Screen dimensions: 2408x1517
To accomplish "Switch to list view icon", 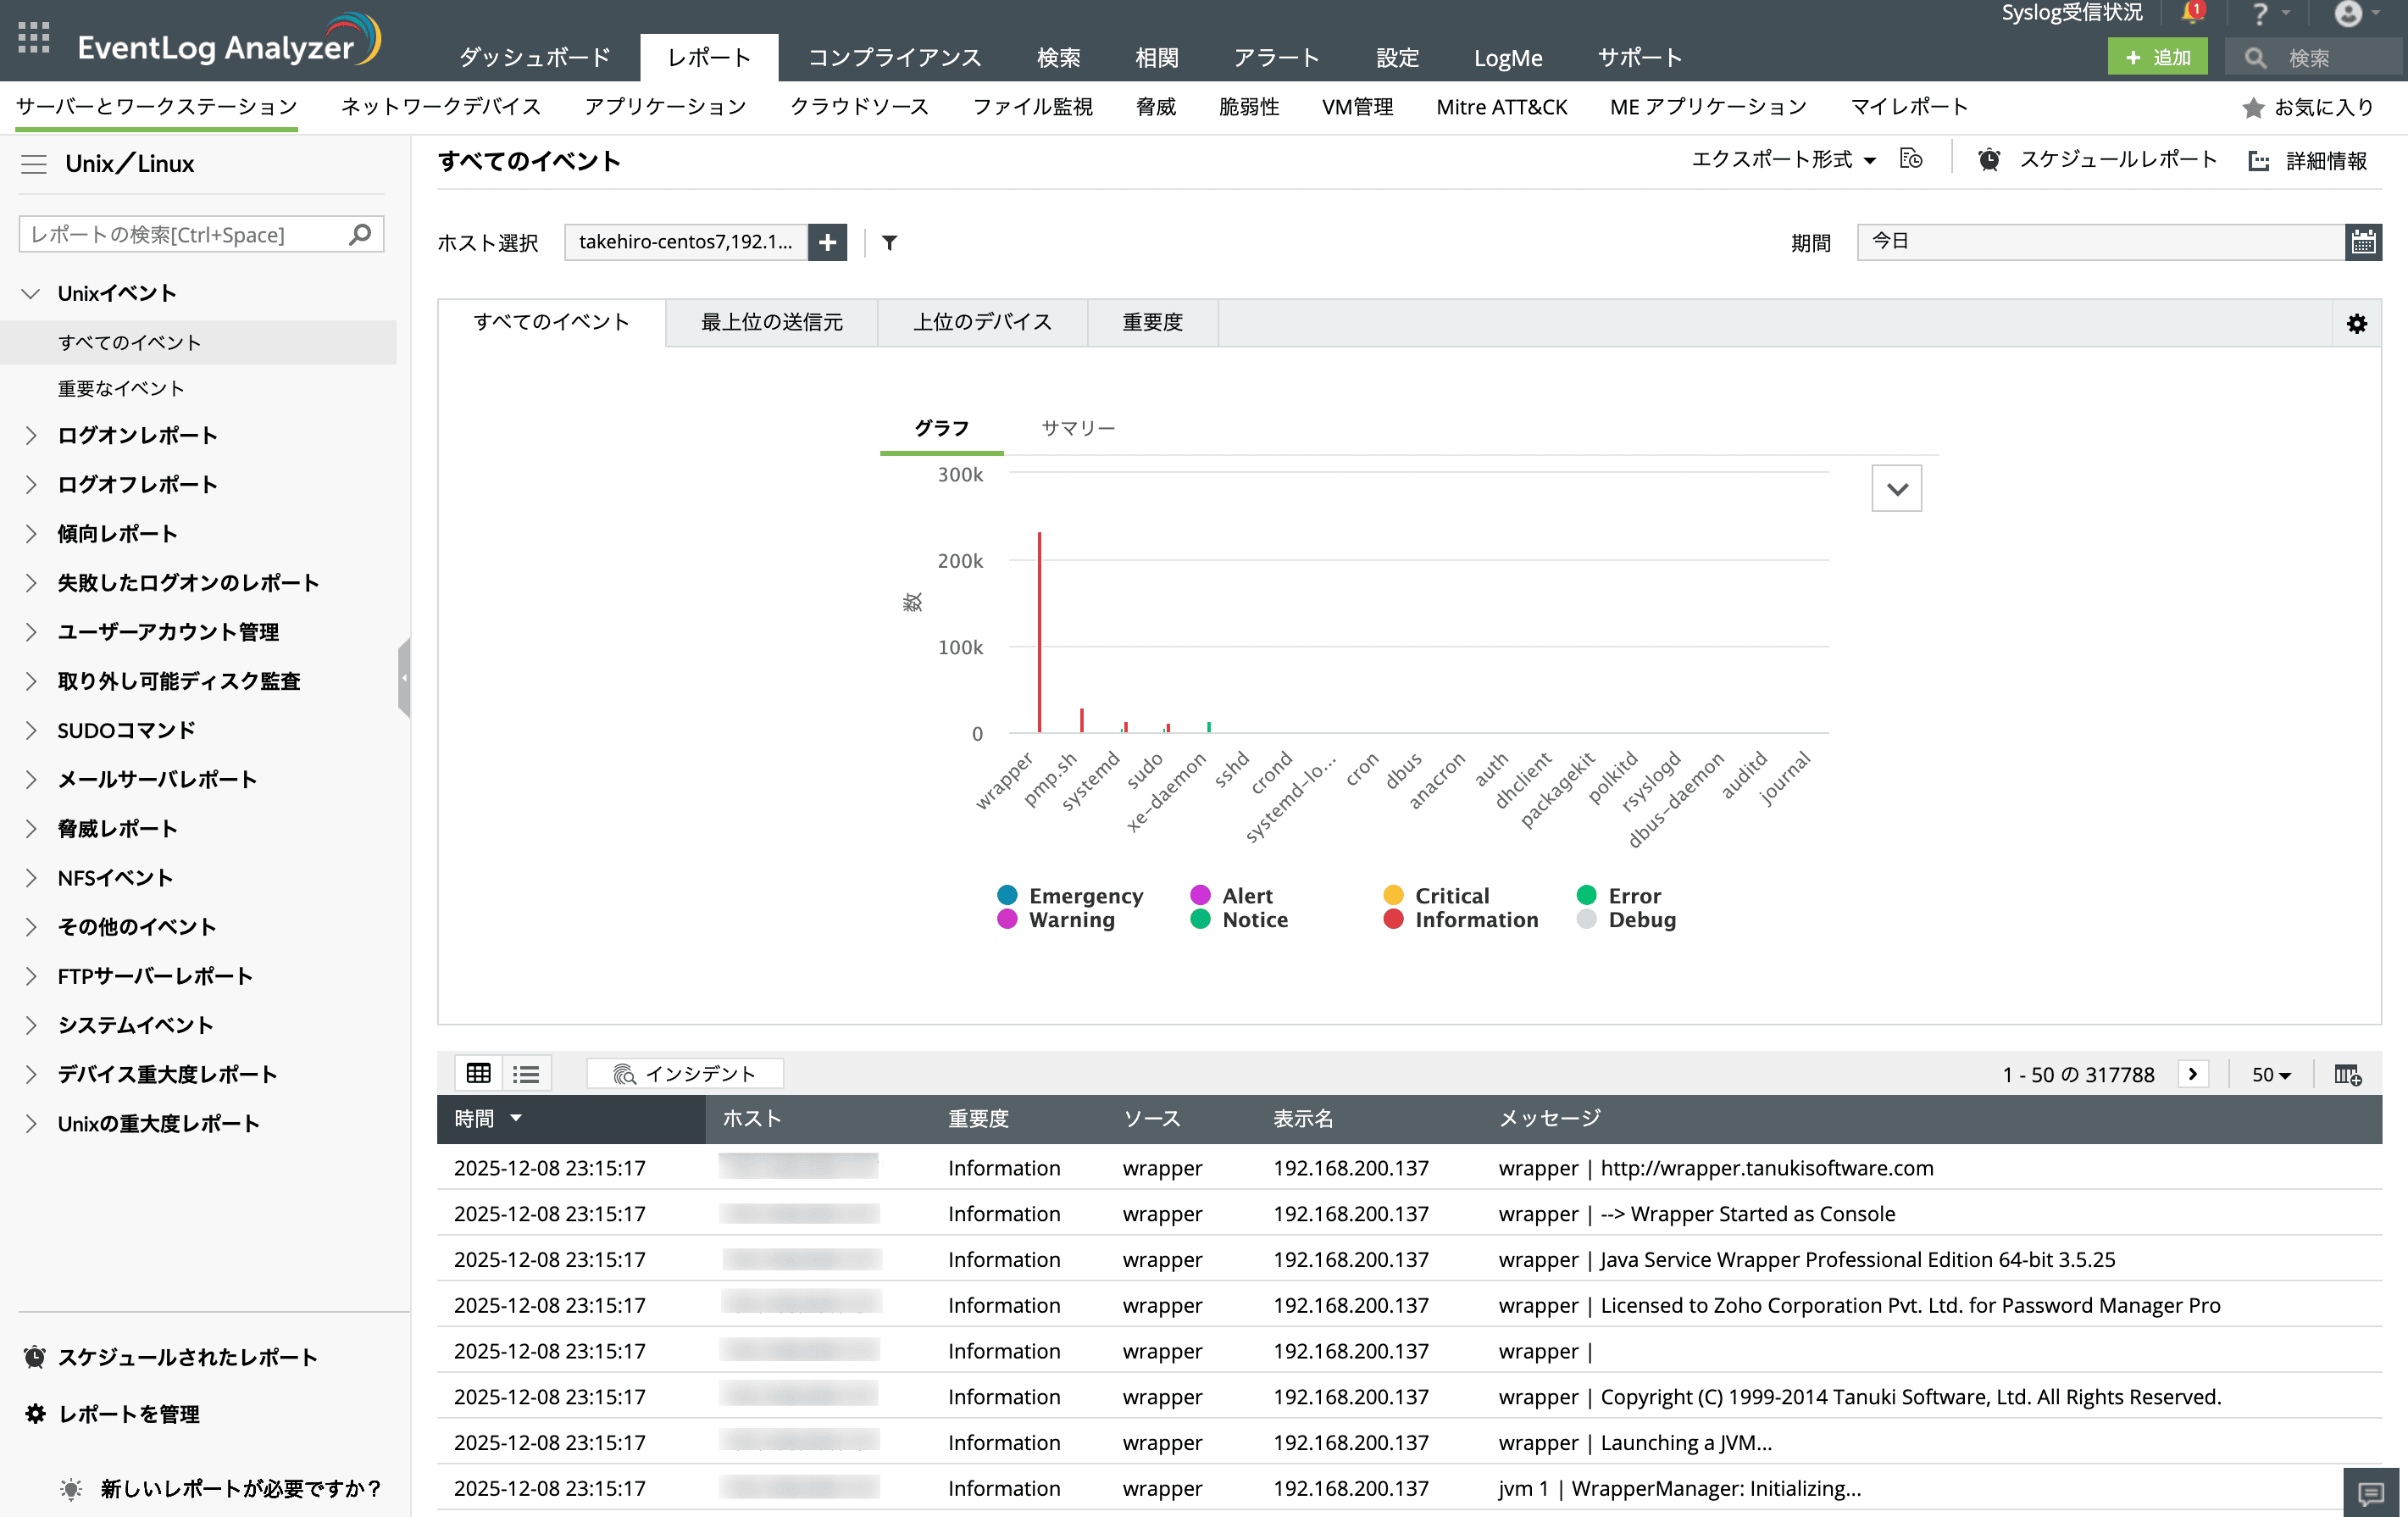I will 526,1073.
